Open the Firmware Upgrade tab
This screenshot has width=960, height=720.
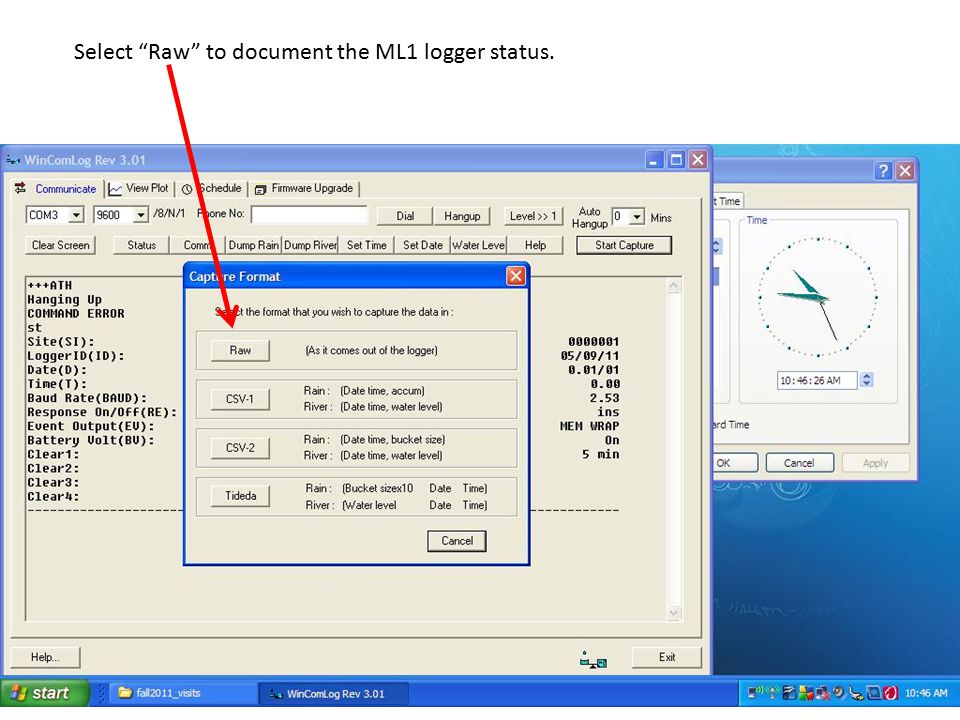coord(304,189)
